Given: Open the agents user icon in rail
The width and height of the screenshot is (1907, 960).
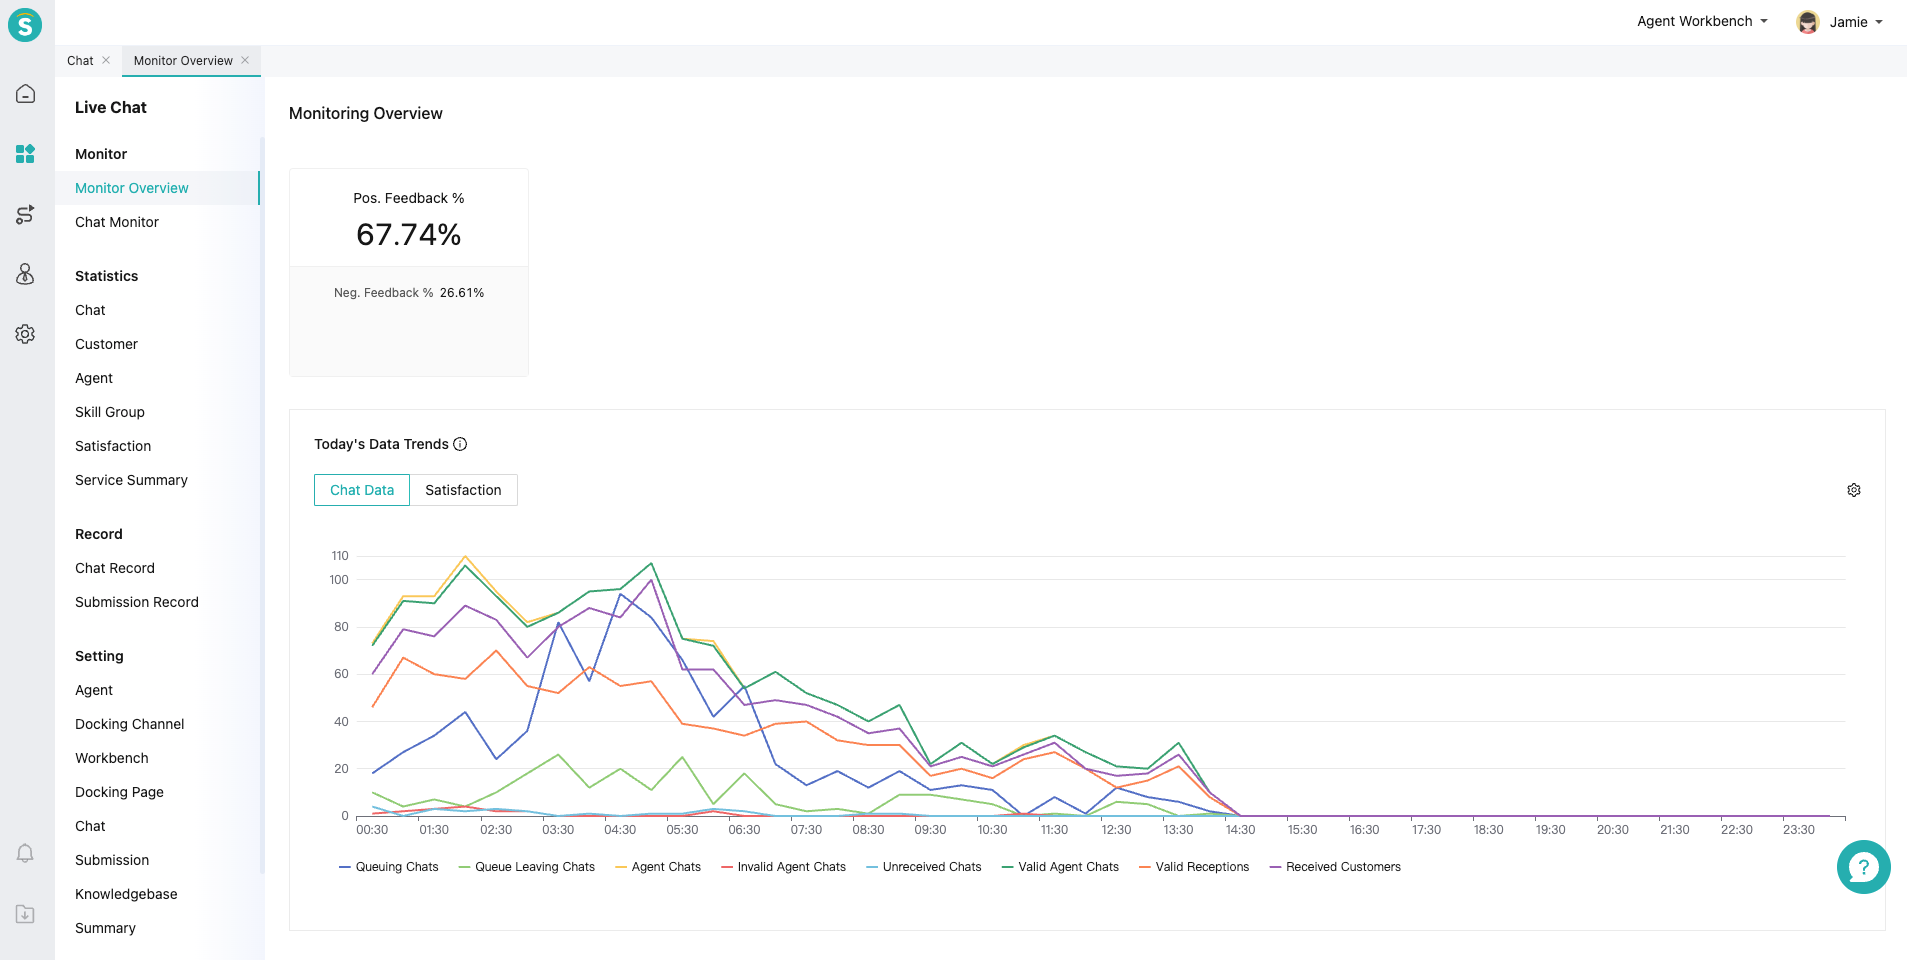Looking at the screenshot, I should (x=26, y=274).
